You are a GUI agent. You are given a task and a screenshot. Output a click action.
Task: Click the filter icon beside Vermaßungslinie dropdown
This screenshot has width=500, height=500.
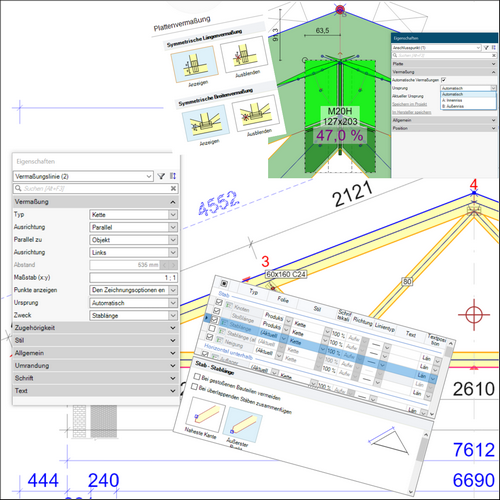click(161, 176)
